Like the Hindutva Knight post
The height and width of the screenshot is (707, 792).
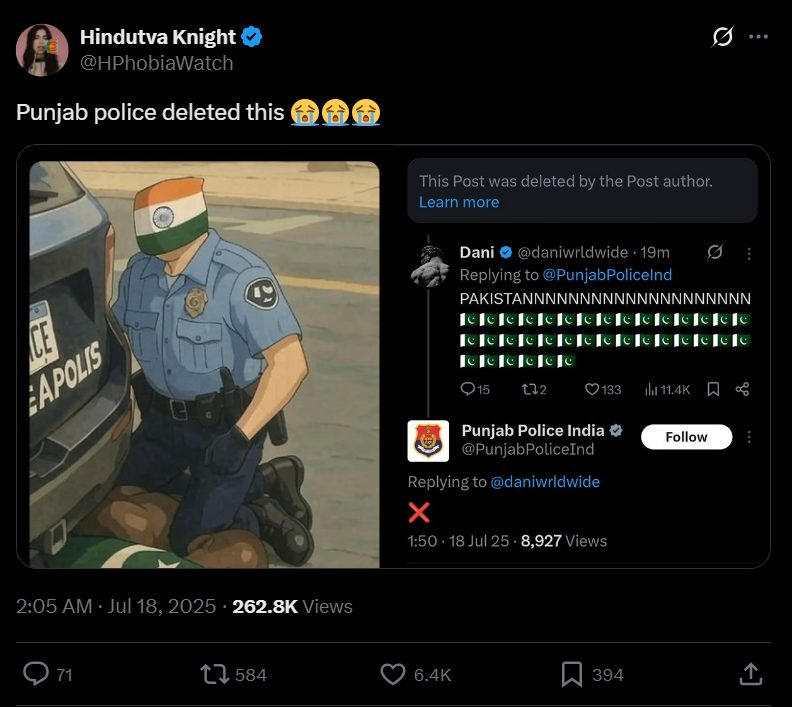pos(393,675)
